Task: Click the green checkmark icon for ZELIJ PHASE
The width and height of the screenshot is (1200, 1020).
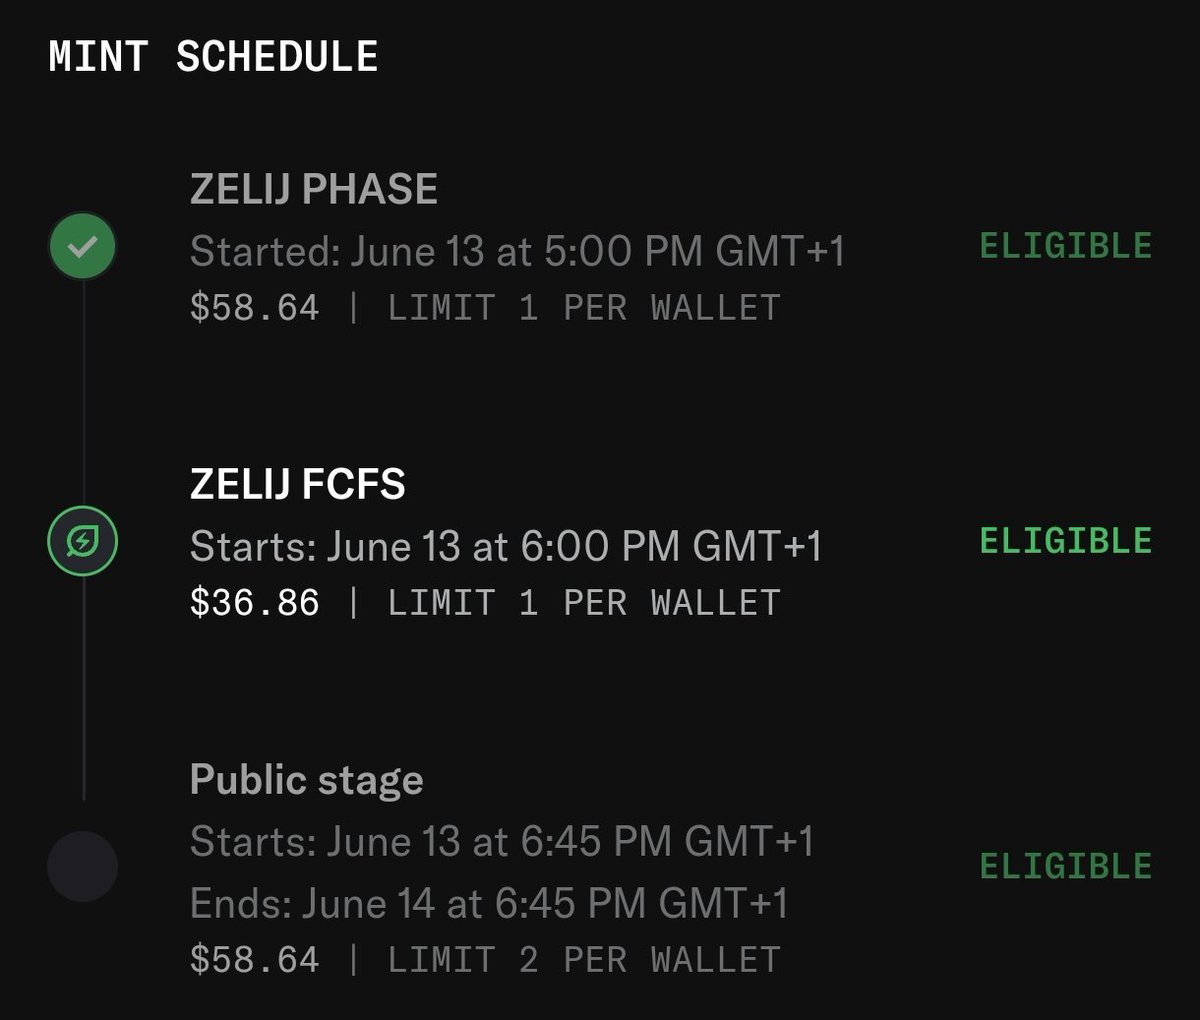Action: tap(83, 246)
